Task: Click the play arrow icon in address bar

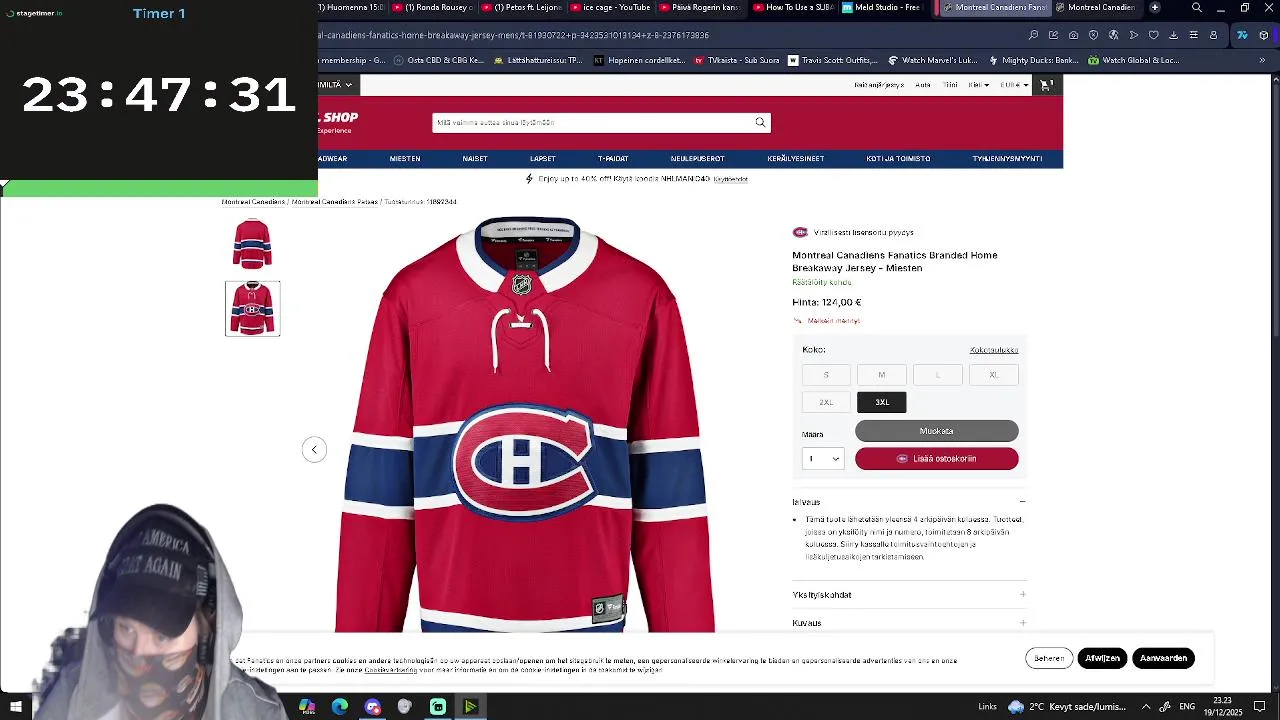Action: tap(1133, 35)
